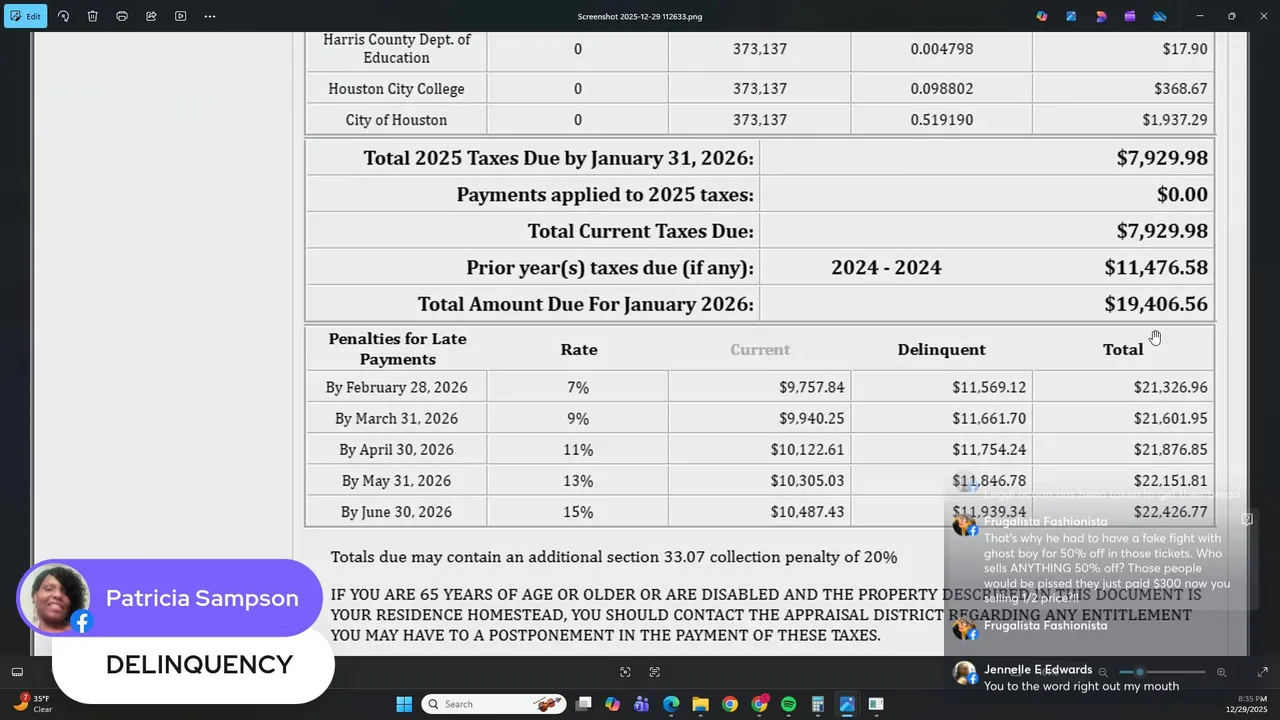The image size is (1280, 720).
Task: Click the scan text icon in bottom bar
Action: click(x=655, y=672)
